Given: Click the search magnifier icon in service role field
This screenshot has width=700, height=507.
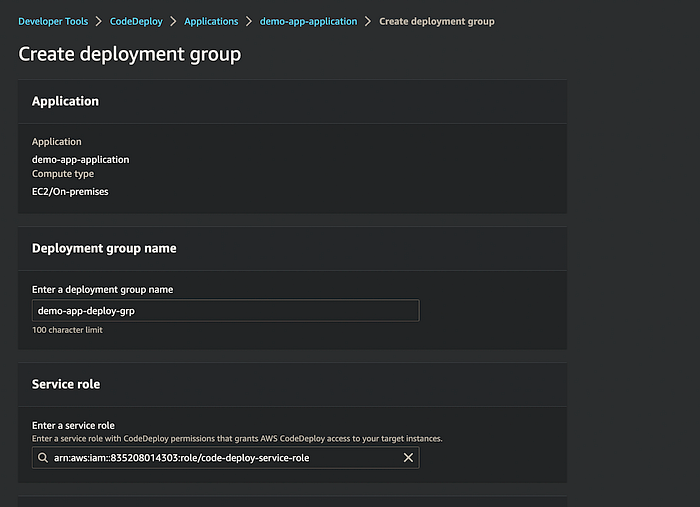Looking at the screenshot, I should (x=42, y=458).
